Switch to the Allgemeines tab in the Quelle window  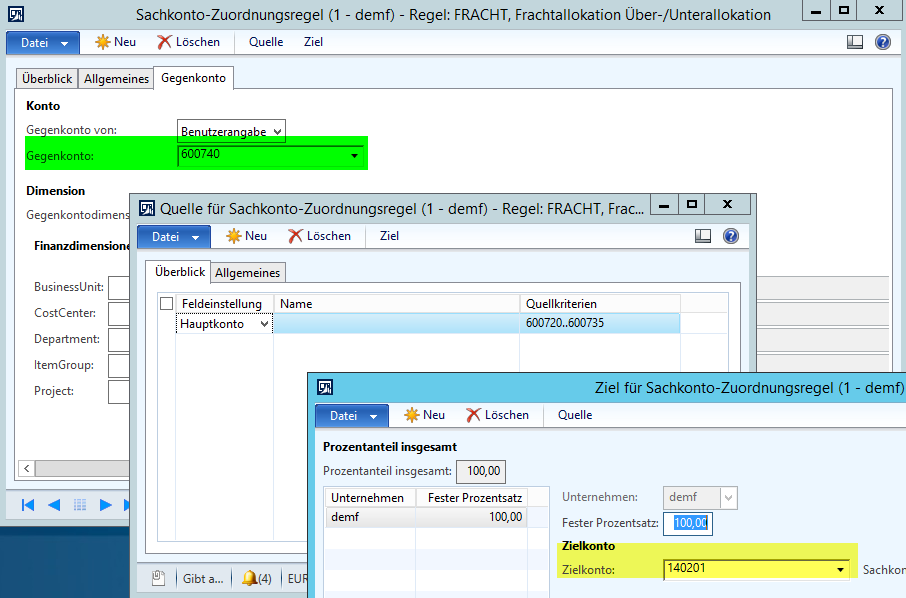click(x=248, y=272)
